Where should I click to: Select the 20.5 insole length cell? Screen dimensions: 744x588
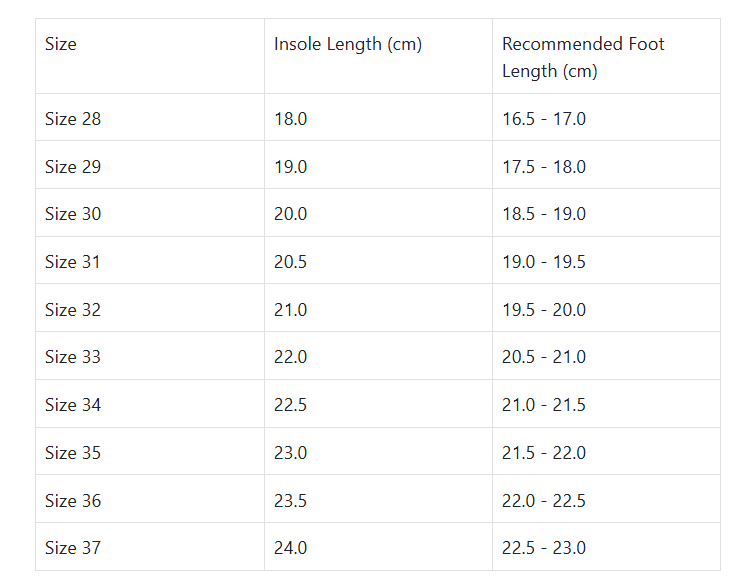(x=291, y=262)
